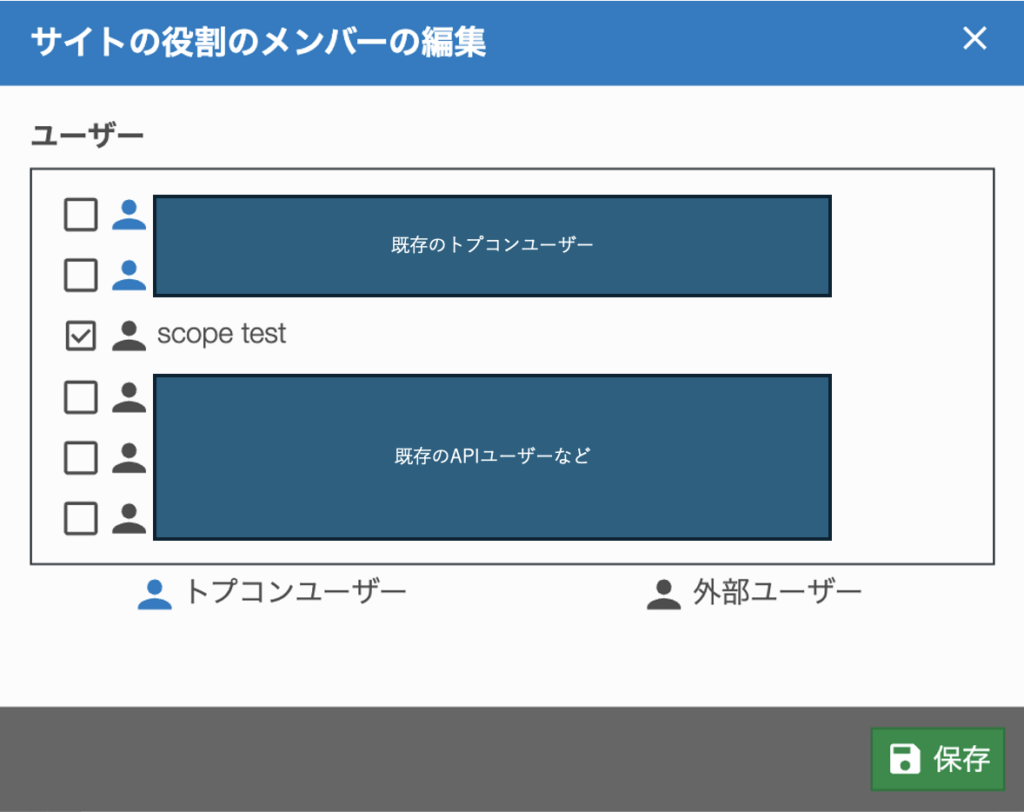1024x812 pixels.
Task: Tick the topmost user checkbox in the list
Action: click(x=81, y=214)
